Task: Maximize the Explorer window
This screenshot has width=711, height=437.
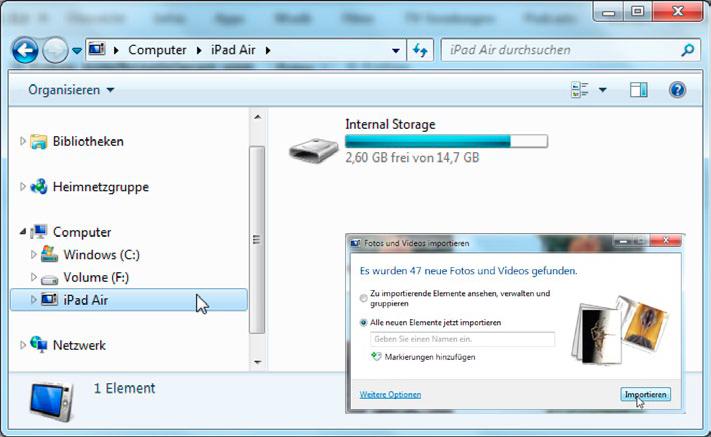Action: [638, 11]
